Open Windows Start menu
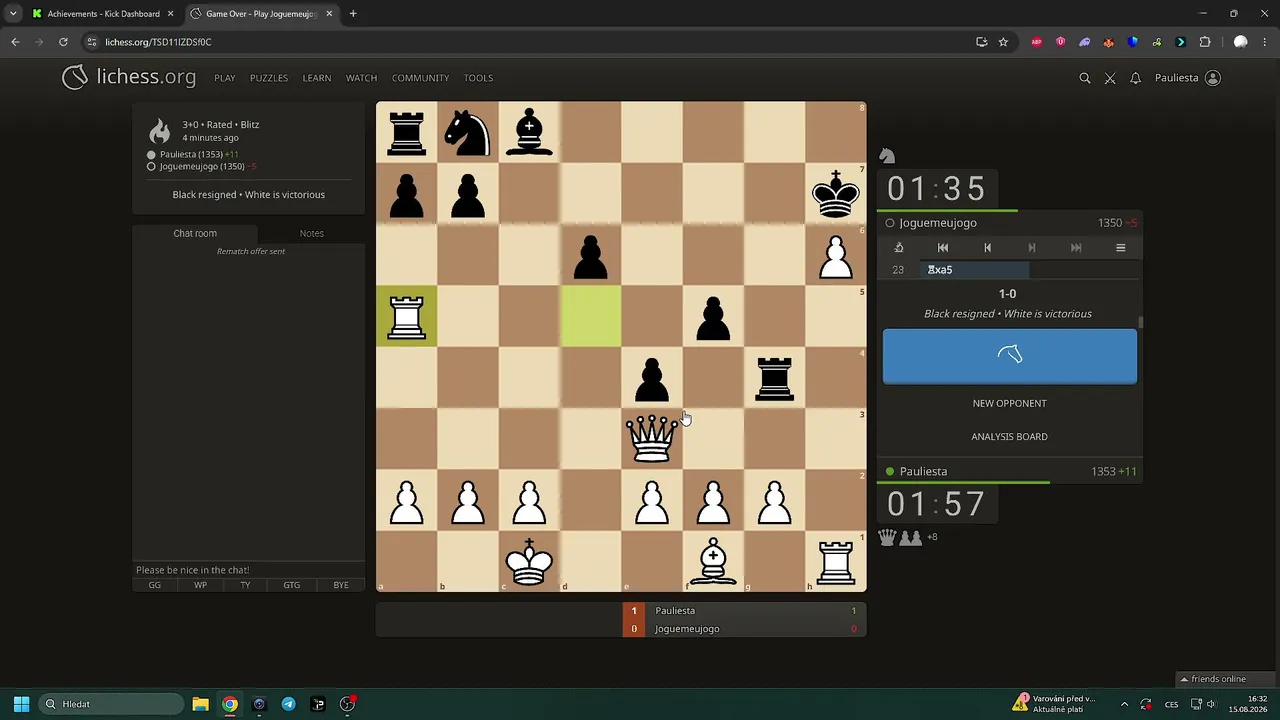The height and width of the screenshot is (720, 1280). pos(21,704)
